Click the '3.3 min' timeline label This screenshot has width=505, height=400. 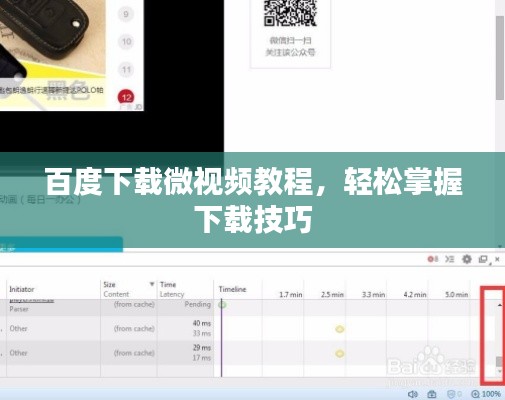pyautogui.click(x=374, y=295)
